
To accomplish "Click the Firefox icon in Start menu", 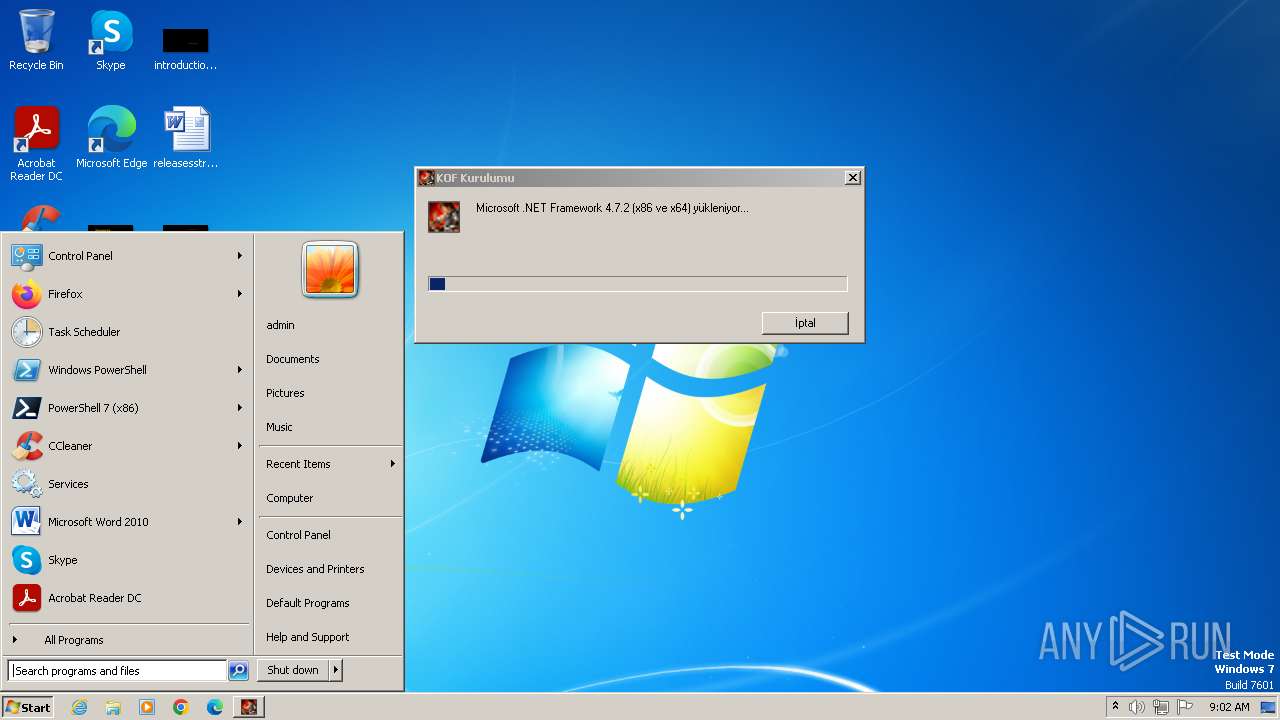I will pyautogui.click(x=27, y=294).
